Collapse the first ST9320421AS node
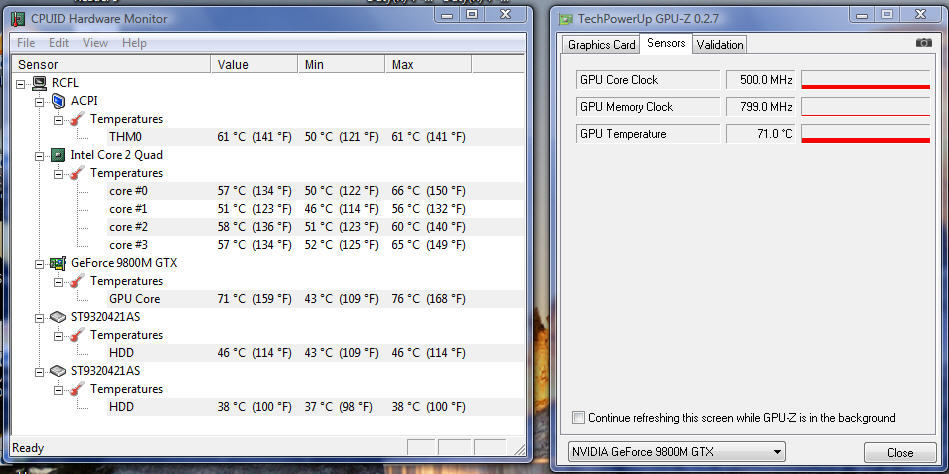The height and width of the screenshot is (474, 949). 40,317
